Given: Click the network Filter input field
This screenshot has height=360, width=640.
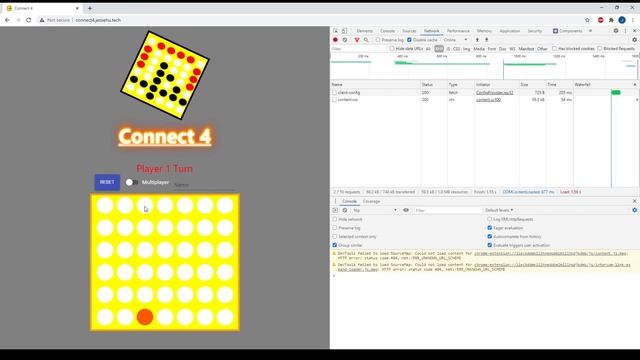Looking at the screenshot, I should 358,49.
